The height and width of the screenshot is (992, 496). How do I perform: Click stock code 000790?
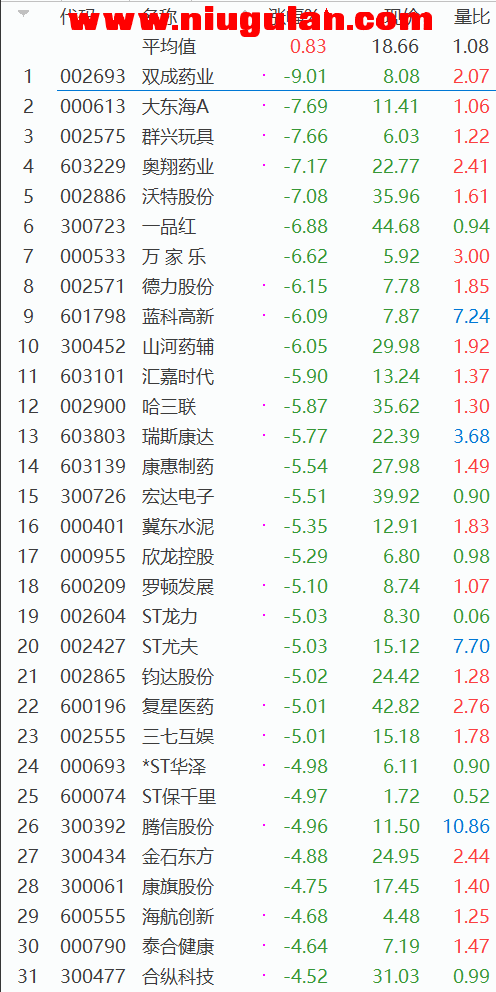click(x=93, y=946)
